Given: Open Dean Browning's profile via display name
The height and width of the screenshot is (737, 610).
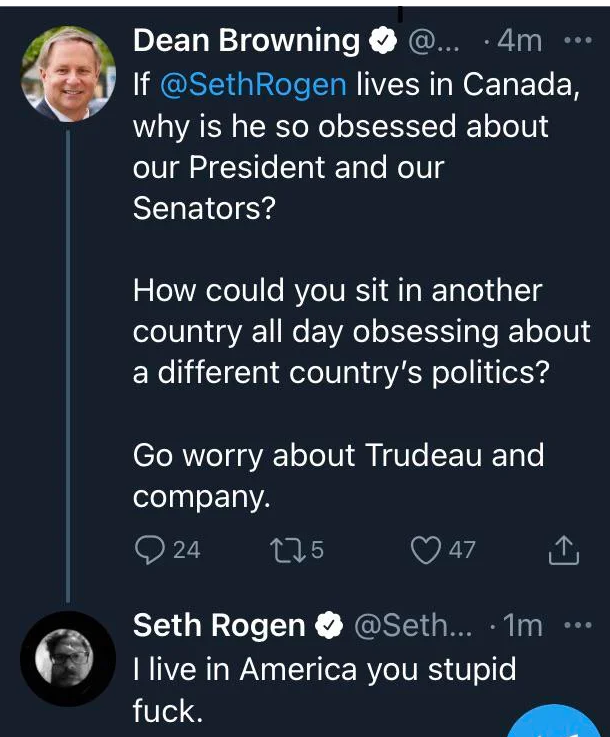Looking at the screenshot, I should tap(246, 41).
